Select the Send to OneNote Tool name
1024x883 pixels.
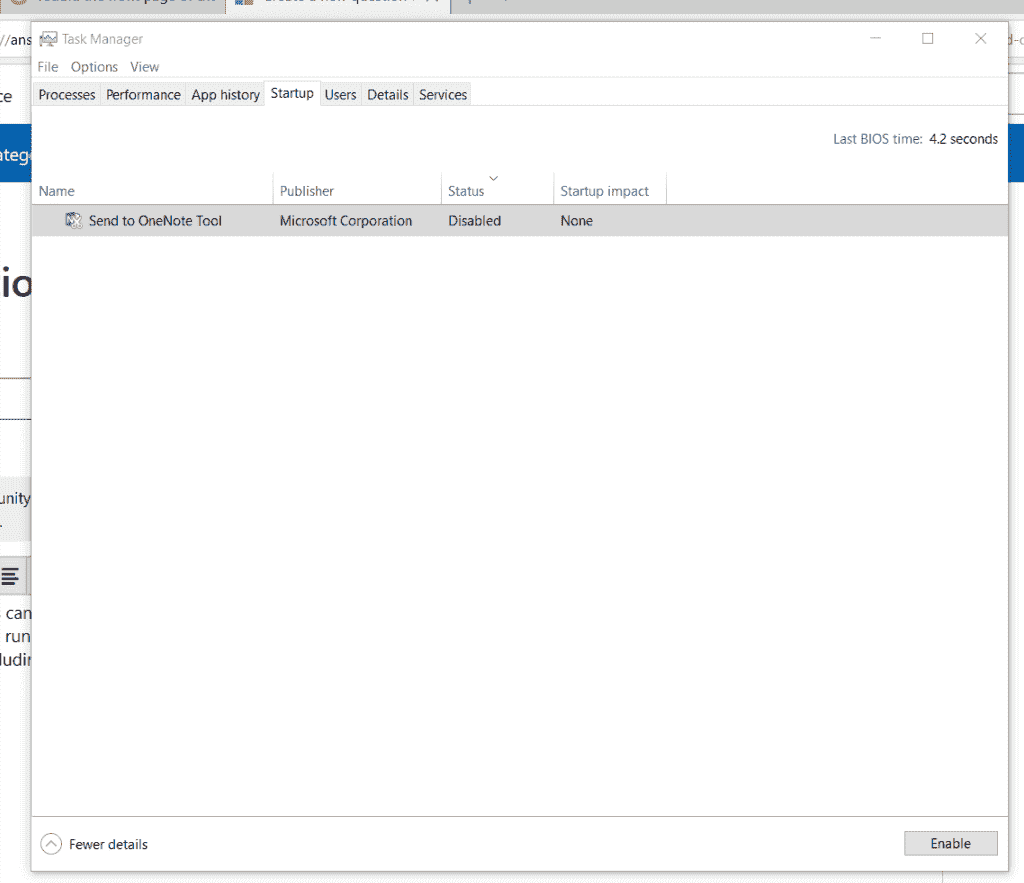tap(155, 221)
